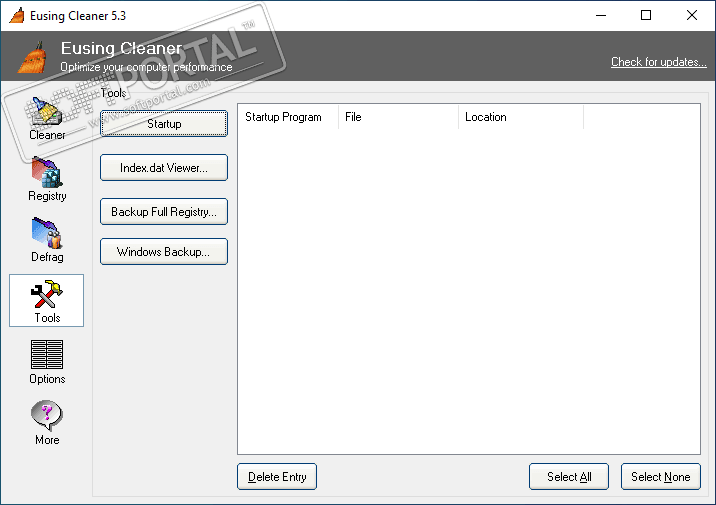The height and width of the screenshot is (505, 716).
Task: Select the Tools wrench-and-hammer icon
Action: pyautogui.click(x=47, y=294)
